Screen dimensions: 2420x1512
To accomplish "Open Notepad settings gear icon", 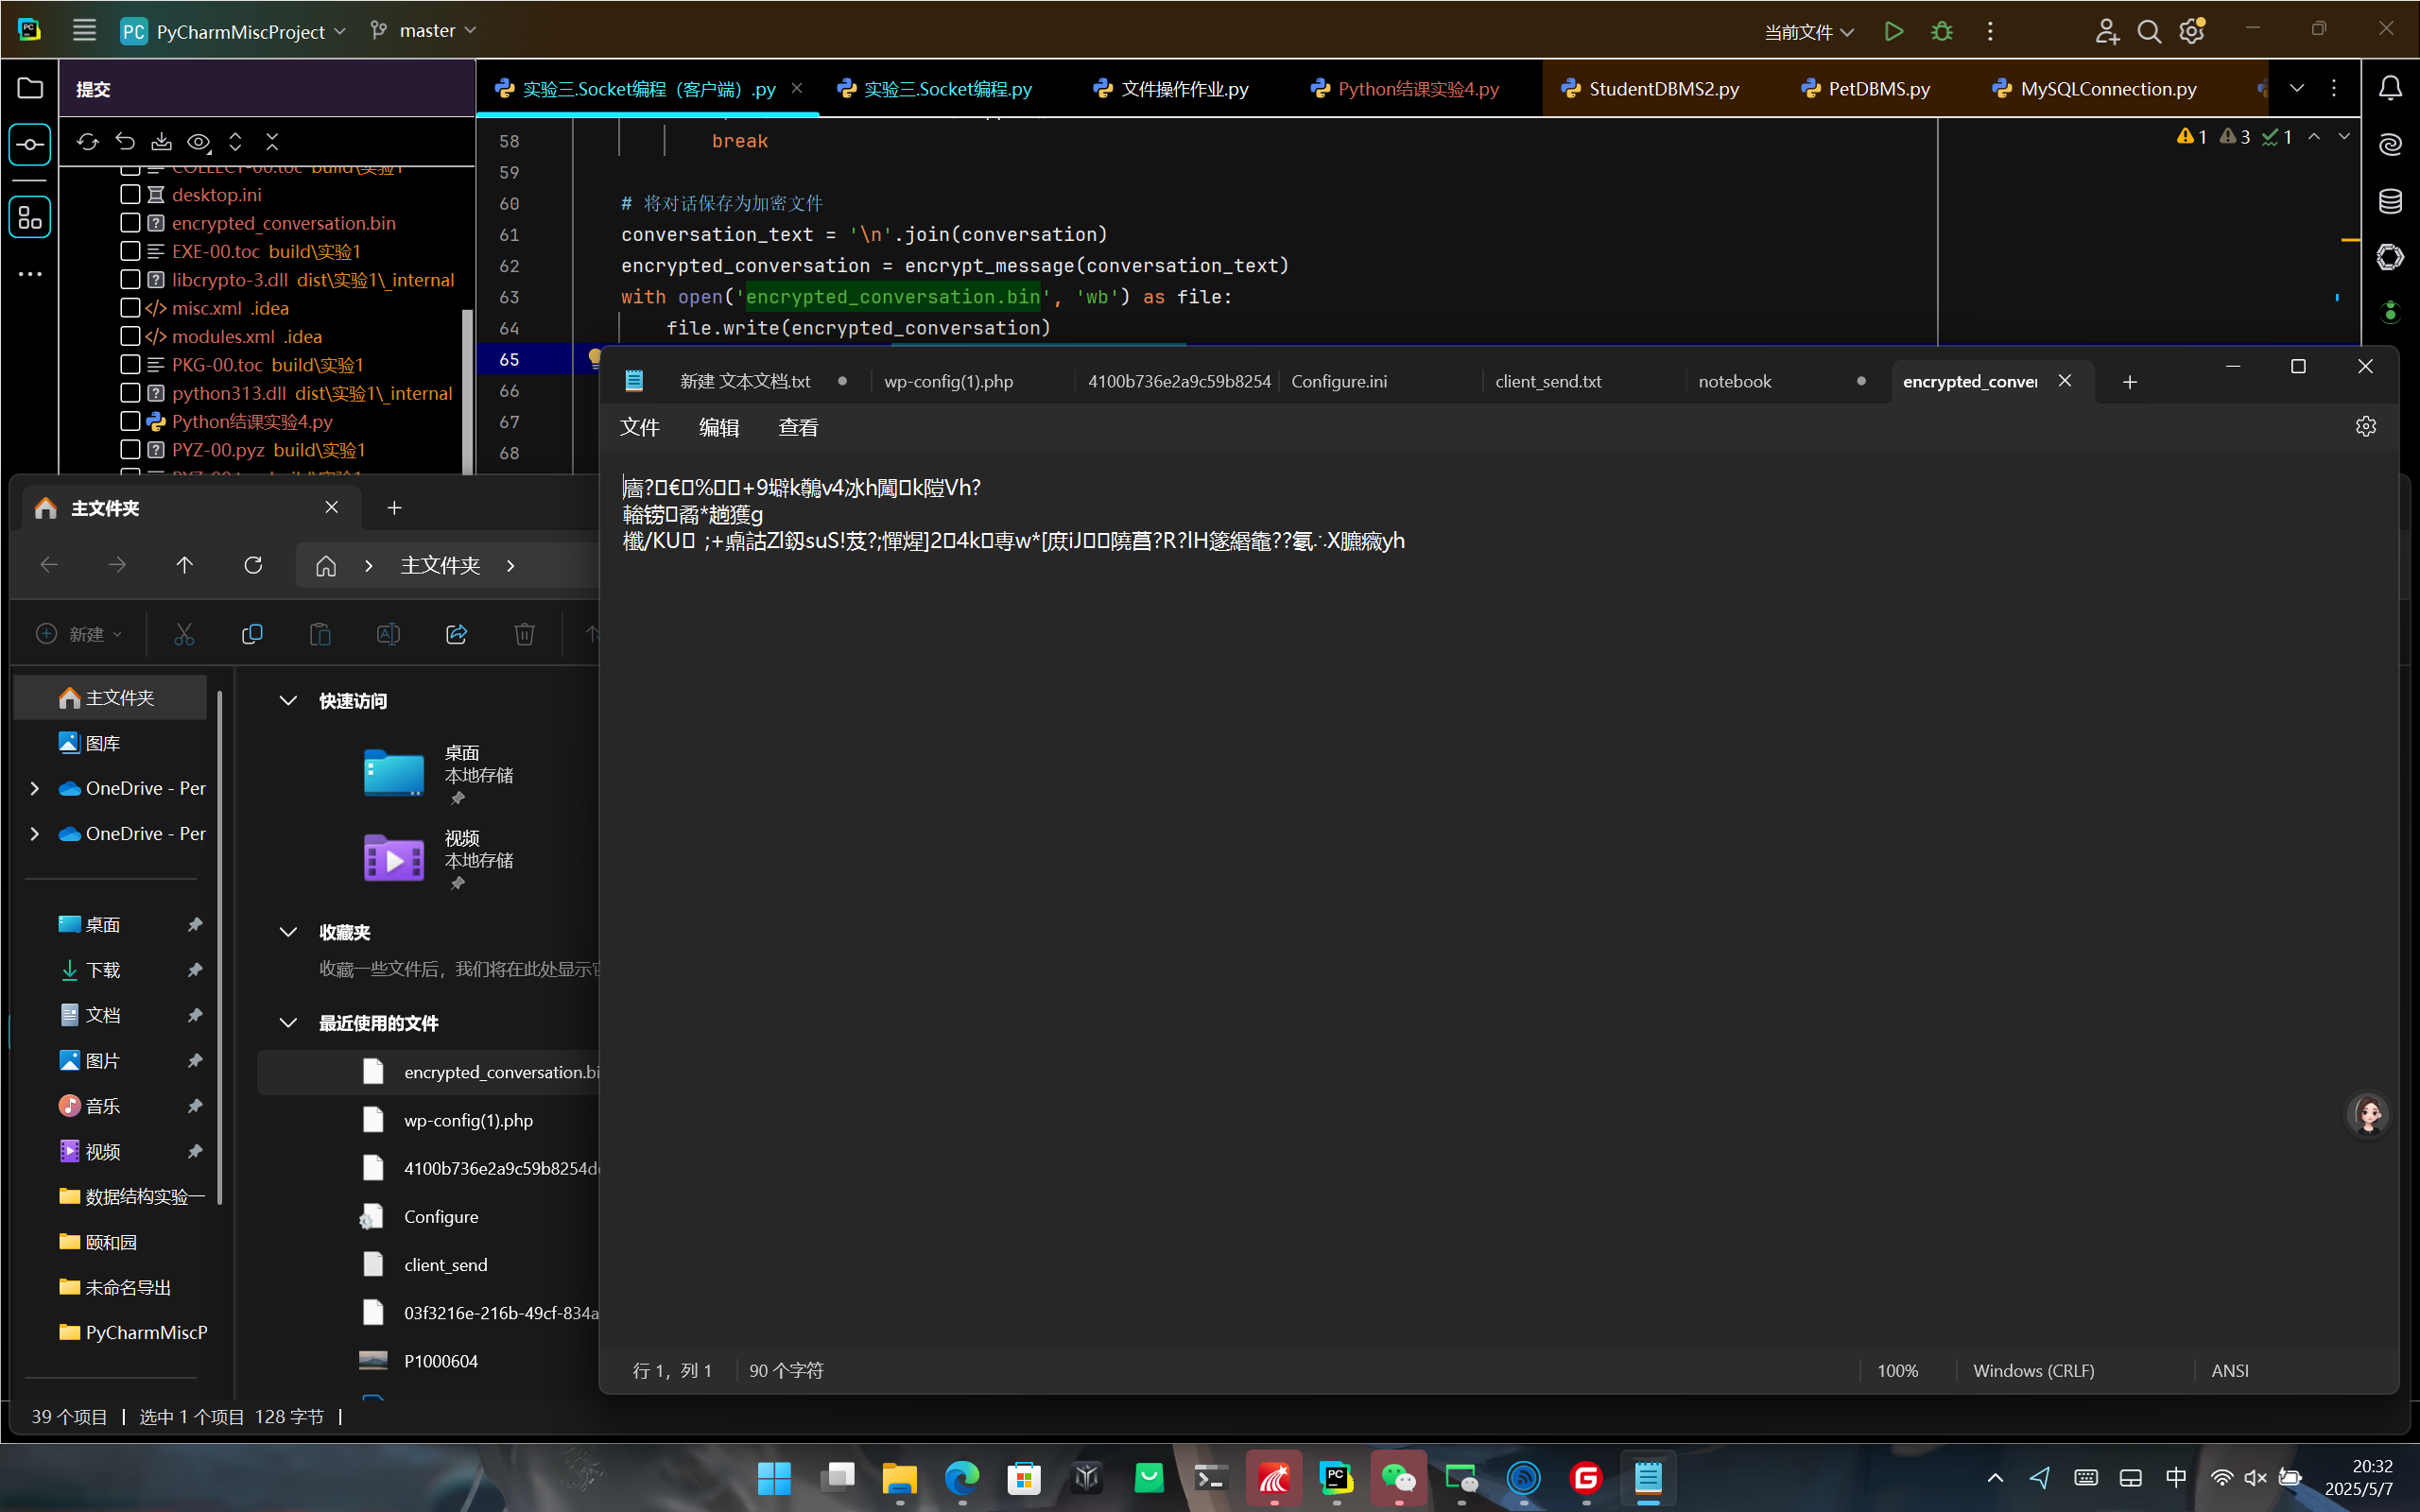I will (2365, 427).
